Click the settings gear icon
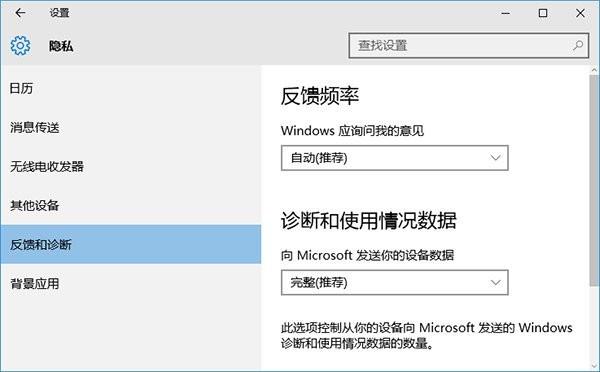 pyautogui.click(x=20, y=46)
